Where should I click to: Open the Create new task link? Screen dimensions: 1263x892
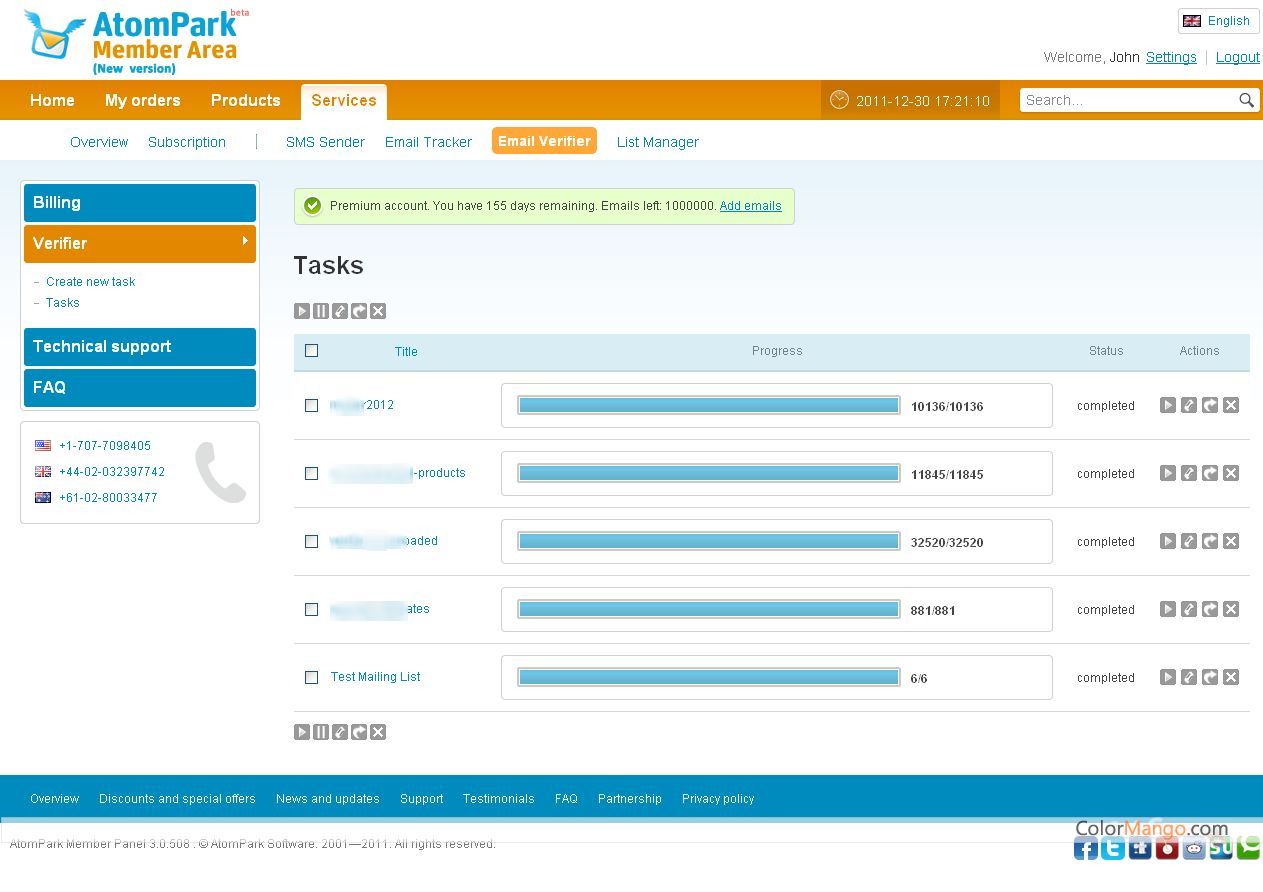(90, 282)
